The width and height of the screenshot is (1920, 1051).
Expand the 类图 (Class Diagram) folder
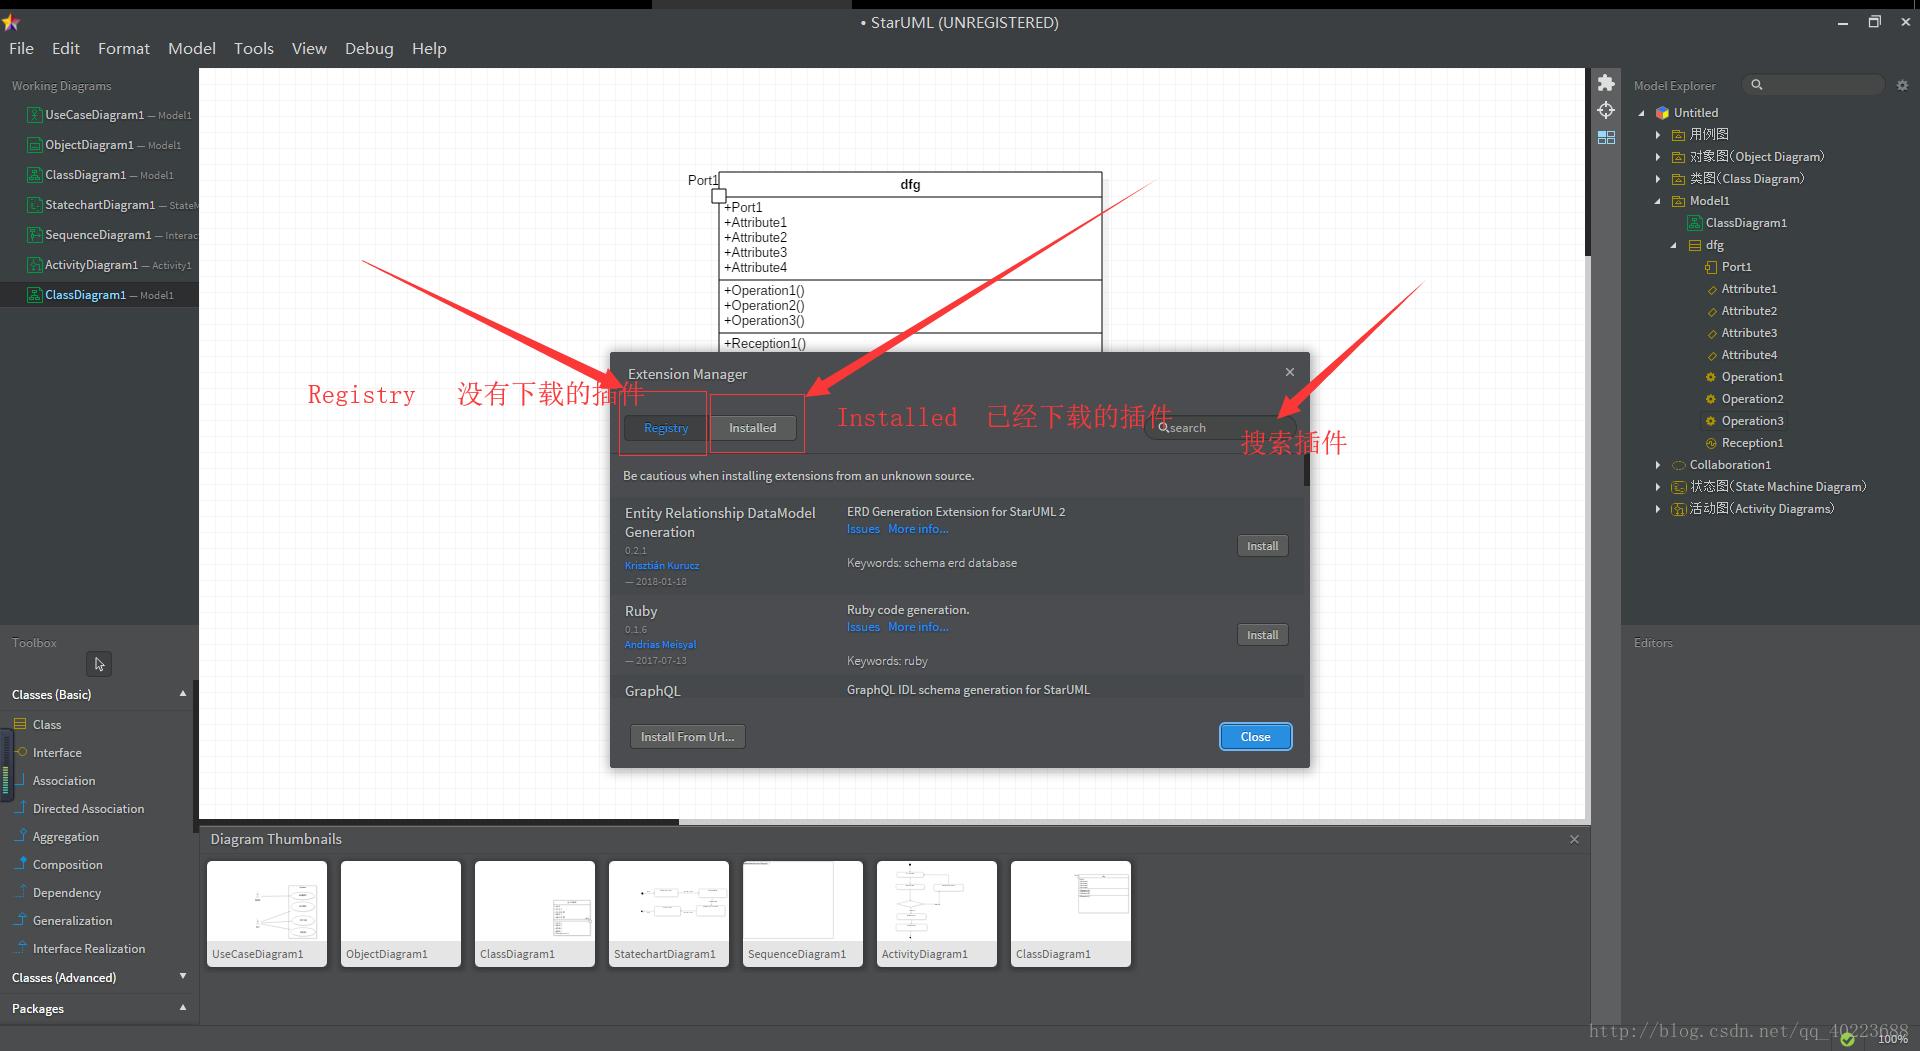pos(1658,179)
